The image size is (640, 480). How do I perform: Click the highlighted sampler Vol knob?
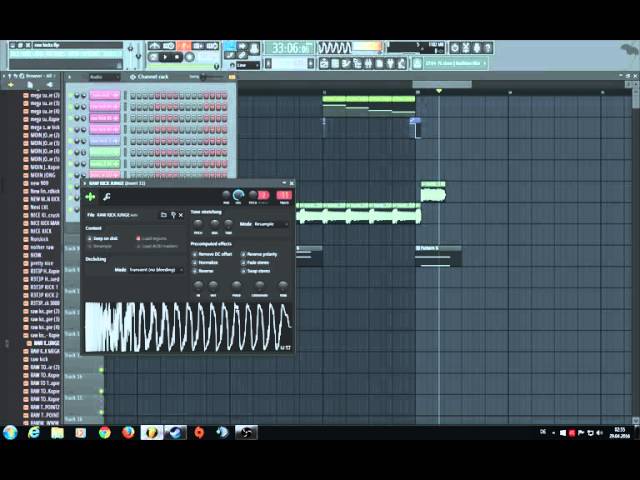coord(238,196)
